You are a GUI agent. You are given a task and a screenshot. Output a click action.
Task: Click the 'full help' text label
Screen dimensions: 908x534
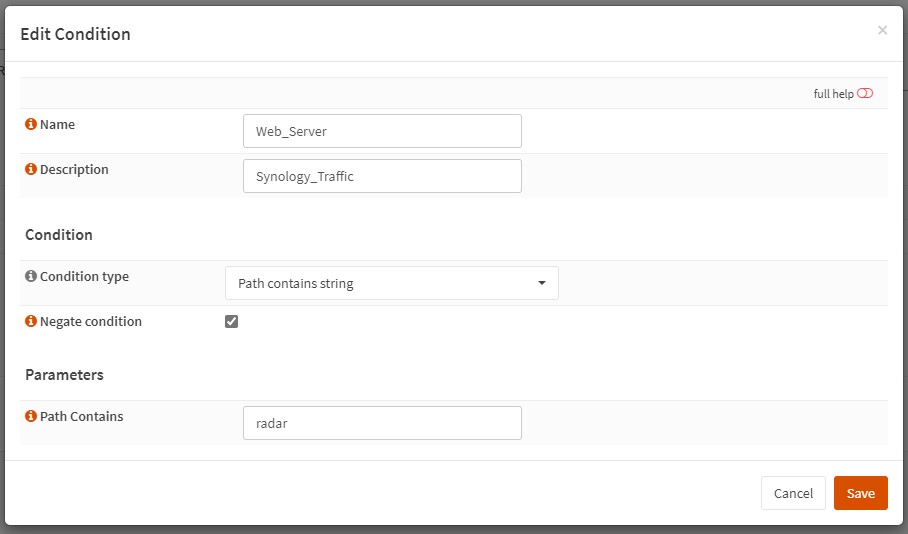[x=833, y=94]
